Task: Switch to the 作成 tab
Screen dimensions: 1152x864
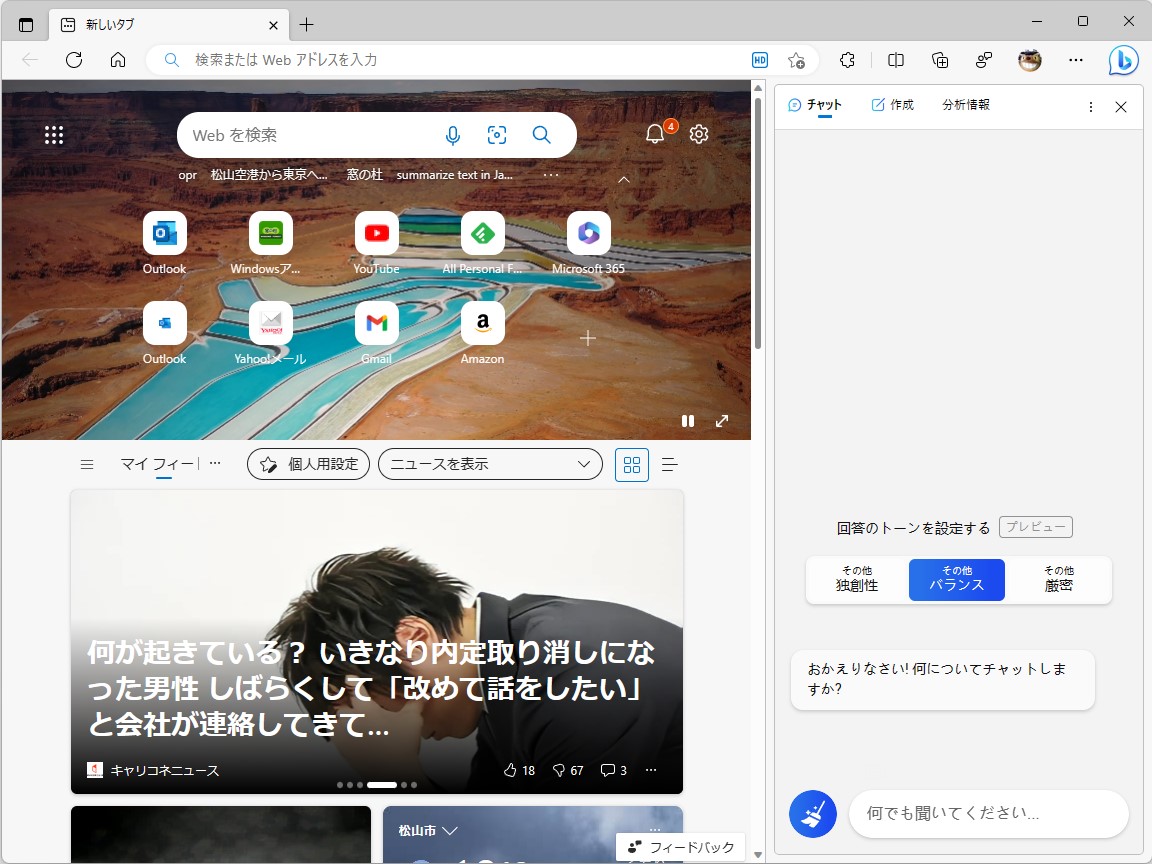Action: click(893, 104)
